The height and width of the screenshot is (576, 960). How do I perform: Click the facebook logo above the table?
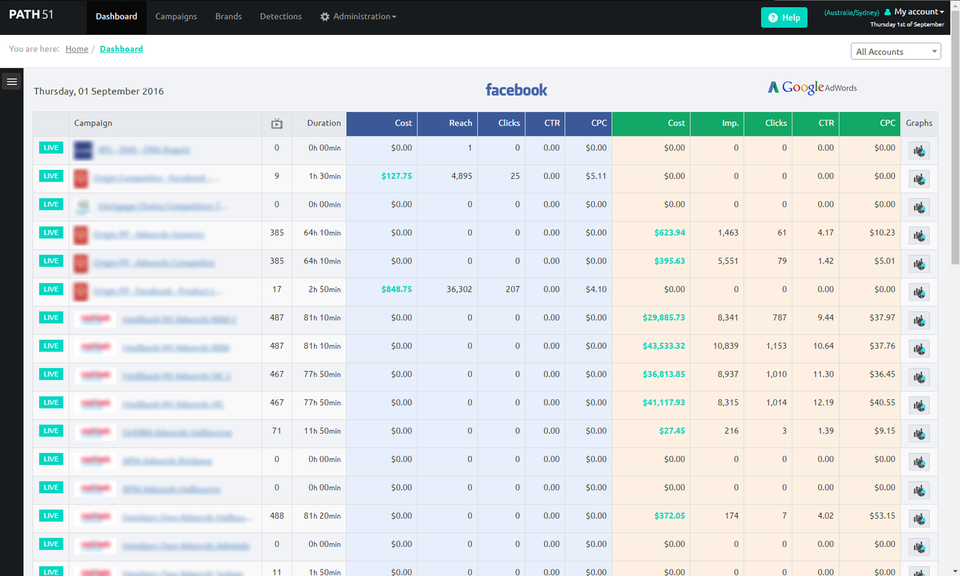point(516,89)
